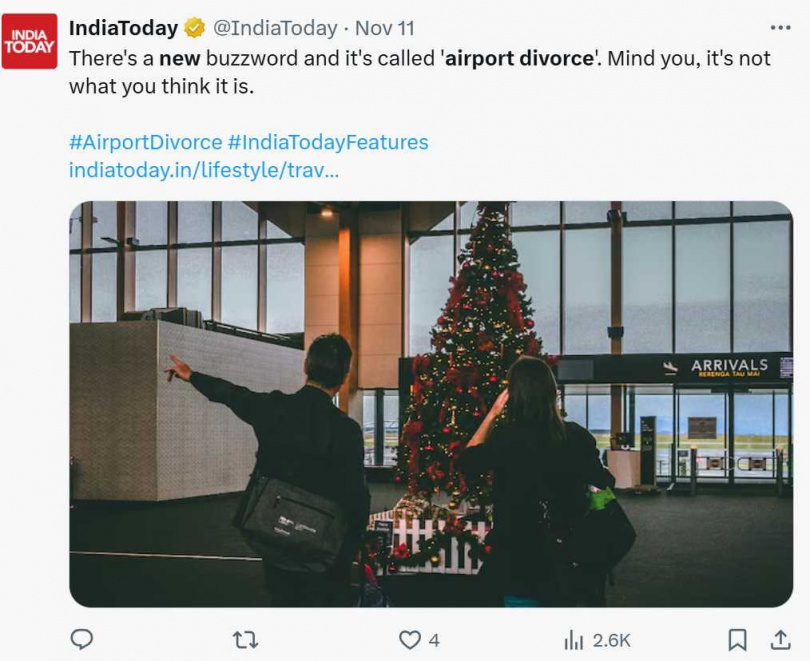
Task: Open the tweet via Nov 11 timestamp
Action: tap(385, 28)
